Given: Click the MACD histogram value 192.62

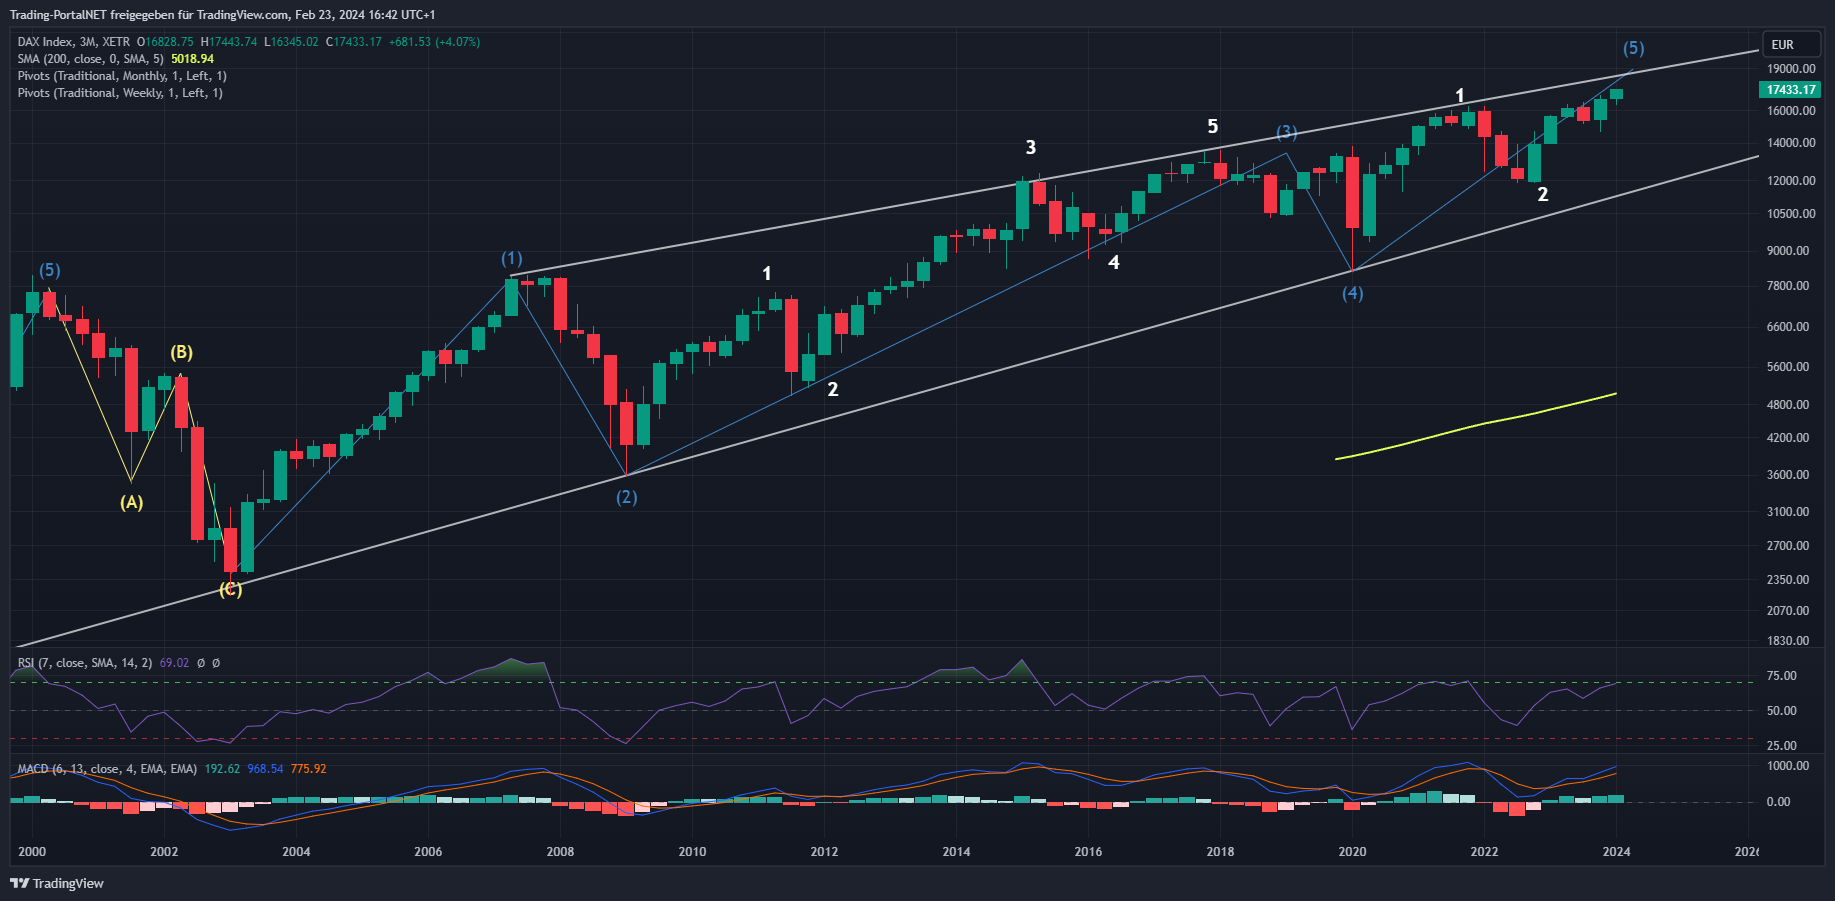Looking at the screenshot, I should tap(222, 769).
